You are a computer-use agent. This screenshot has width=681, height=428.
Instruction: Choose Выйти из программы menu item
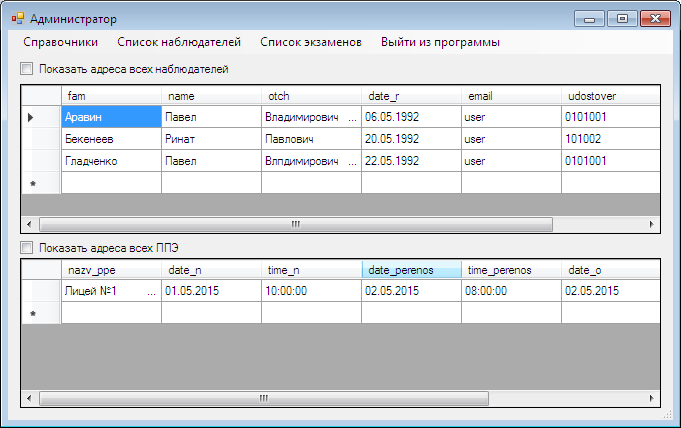440,42
